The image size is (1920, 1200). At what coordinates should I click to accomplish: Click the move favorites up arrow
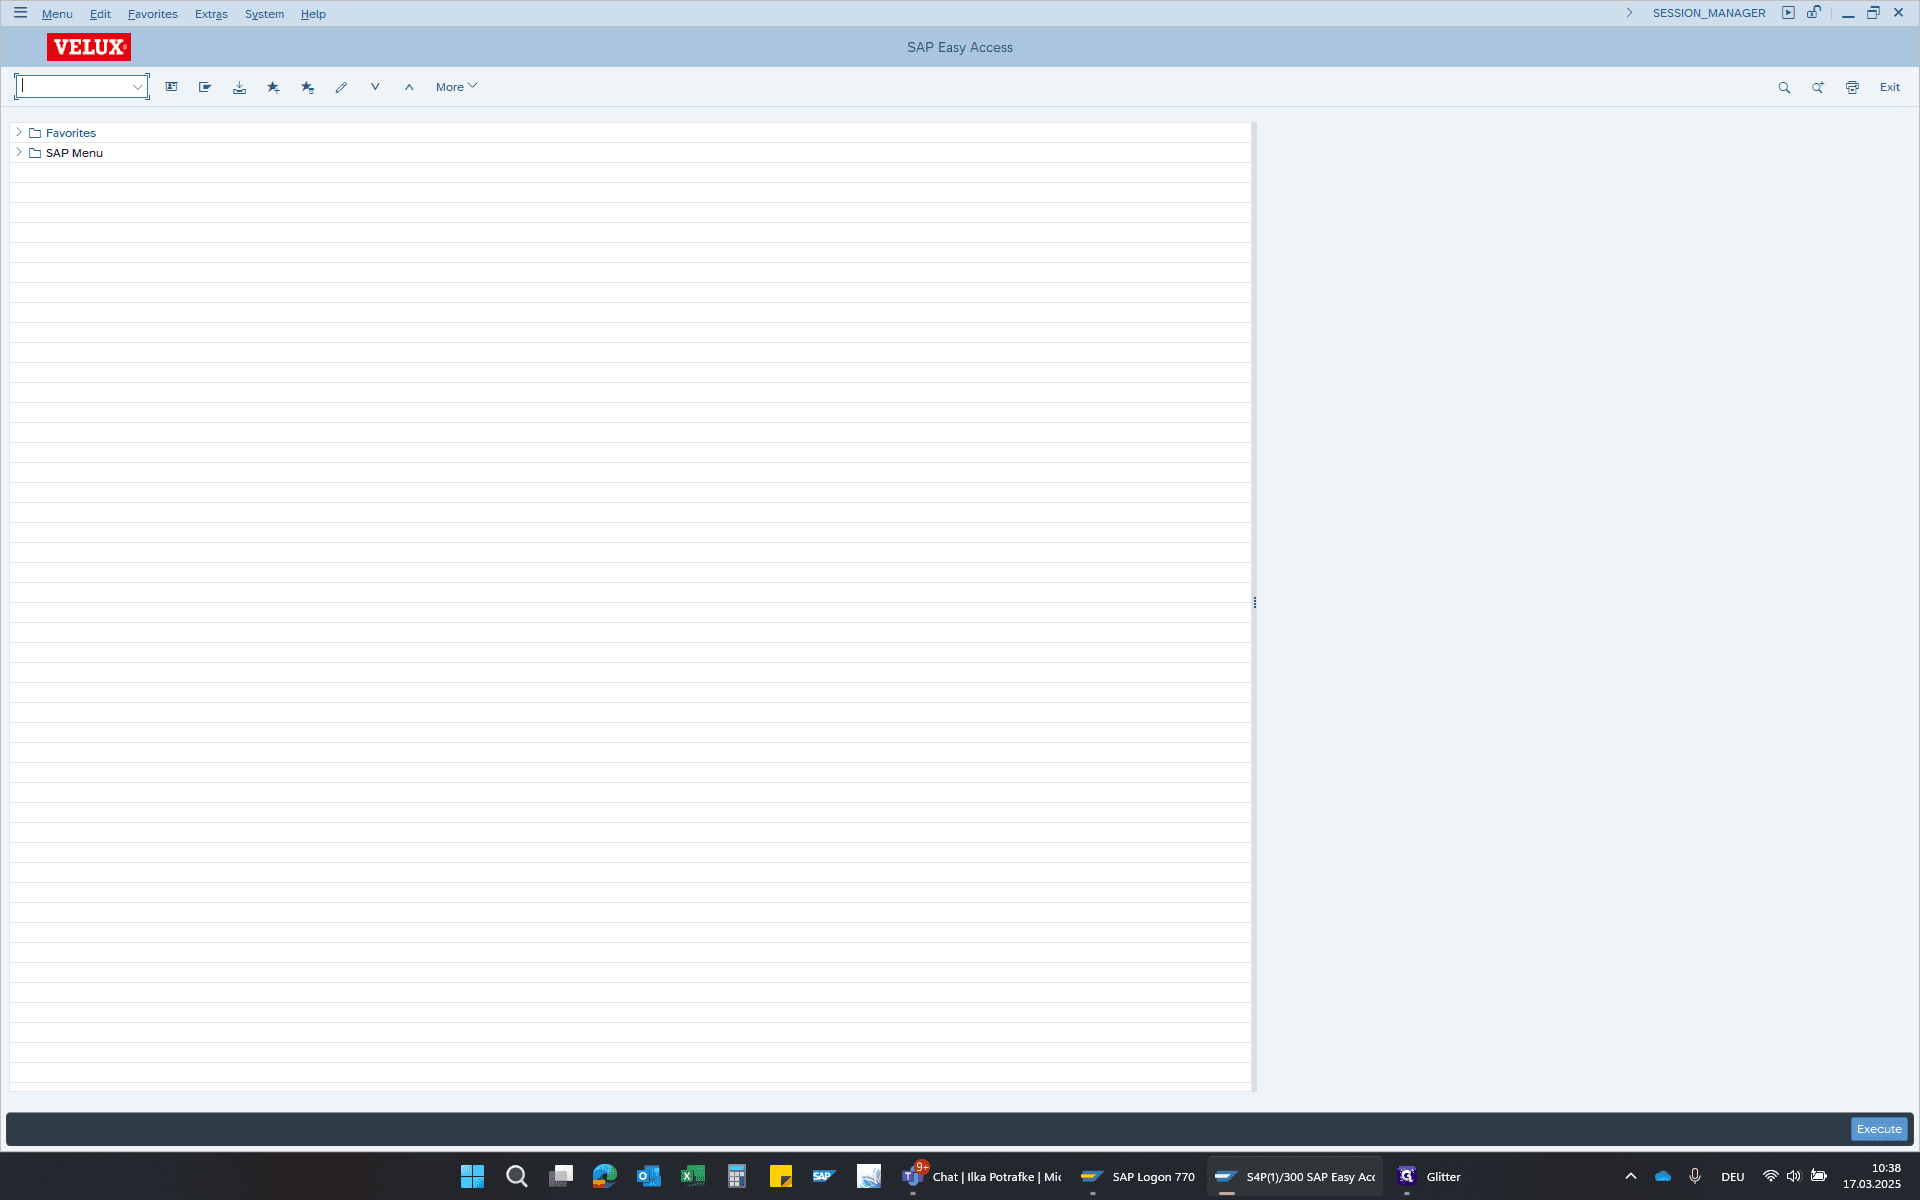point(409,87)
